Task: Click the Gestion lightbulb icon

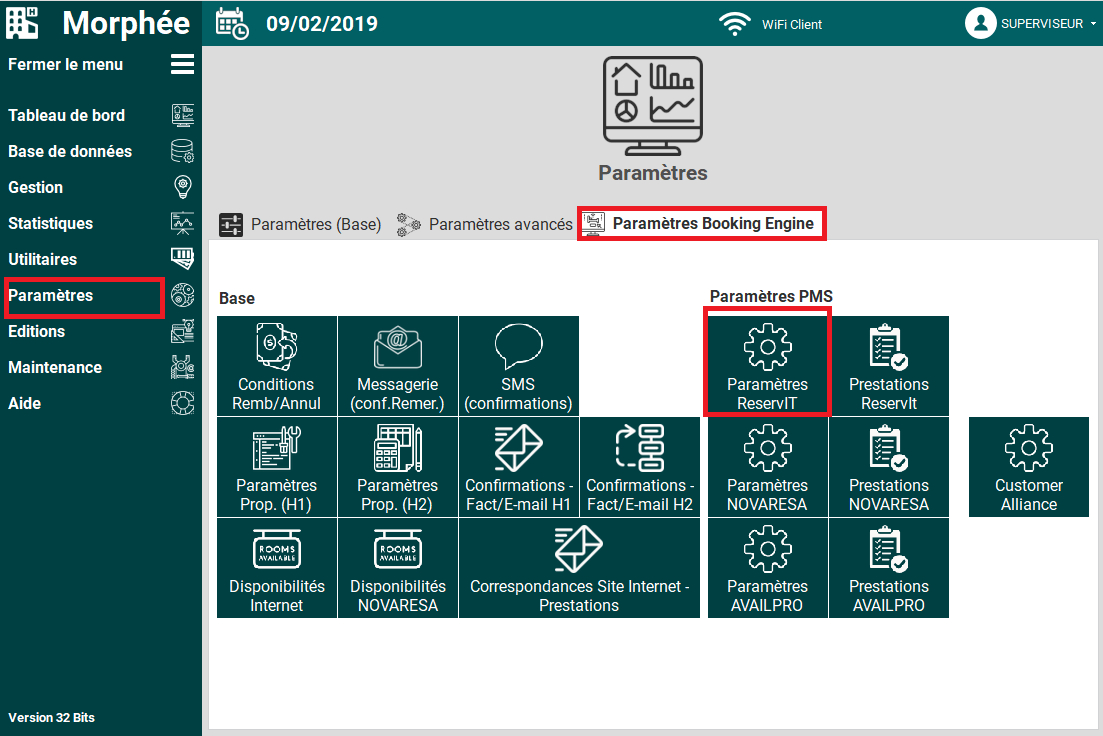Action: [x=183, y=186]
